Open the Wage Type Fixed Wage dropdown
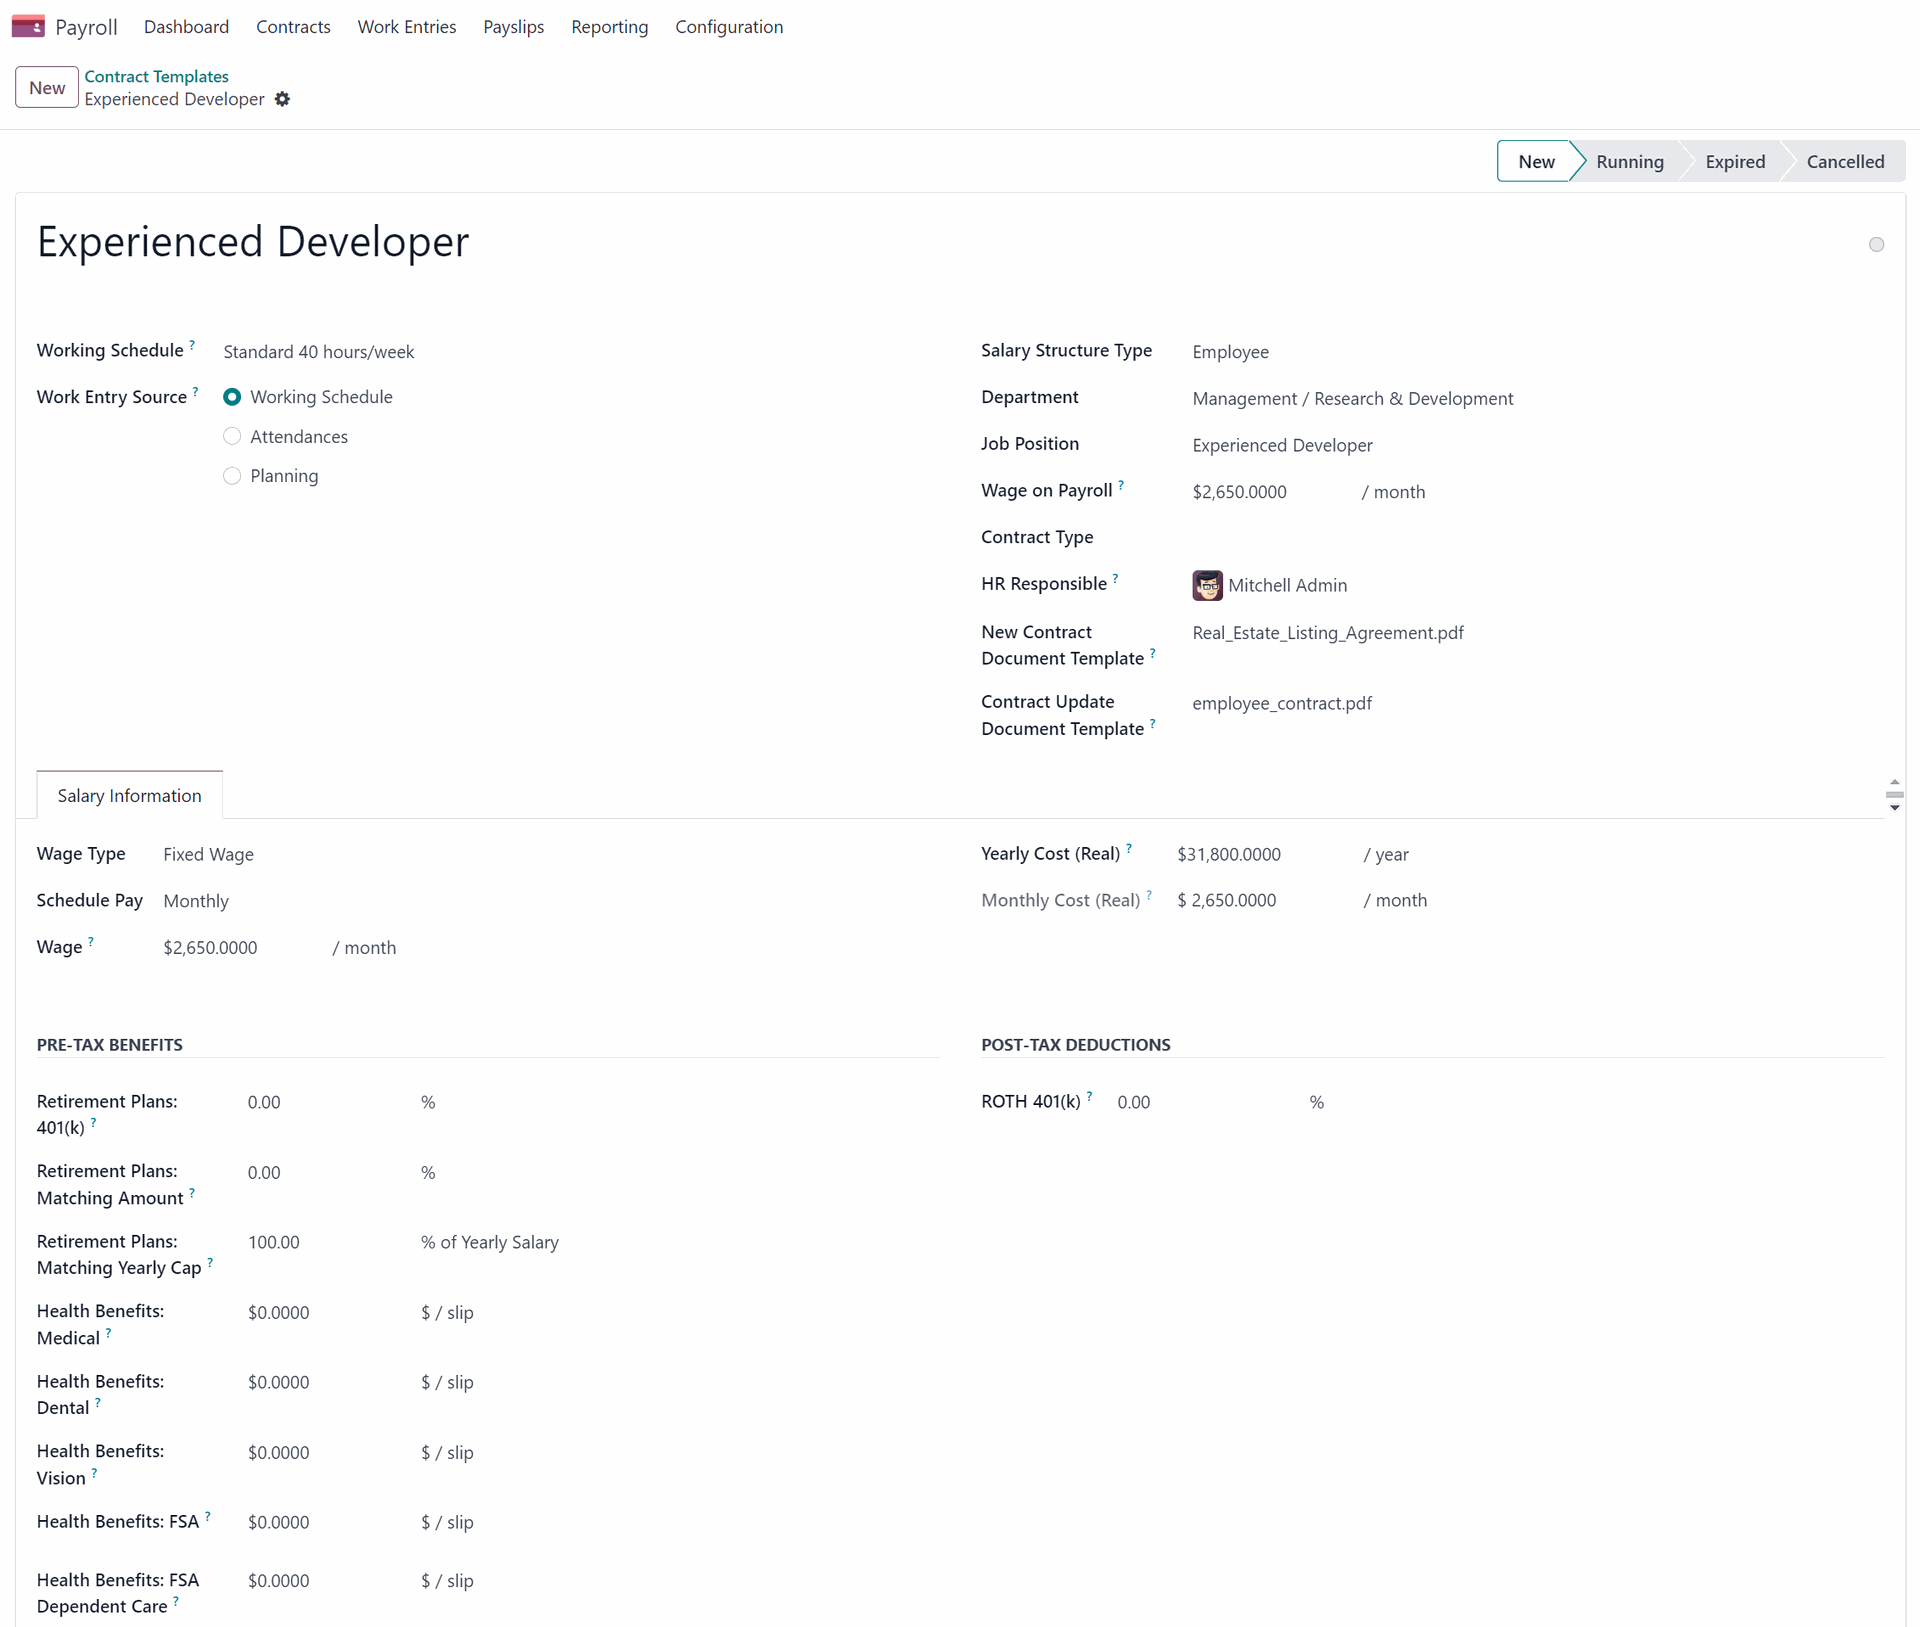The height and width of the screenshot is (1627, 1920). (209, 855)
